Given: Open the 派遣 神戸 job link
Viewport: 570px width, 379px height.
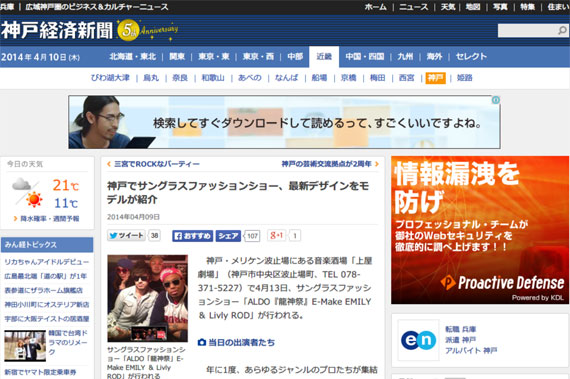Looking at the screenshot, I should (x=461, y=340).
